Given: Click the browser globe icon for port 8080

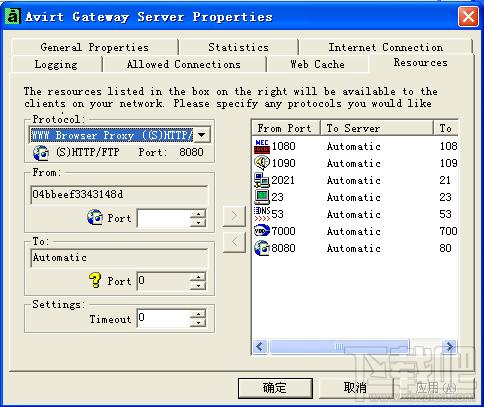Looking at the screenshot, I should (x=262, y=248).
